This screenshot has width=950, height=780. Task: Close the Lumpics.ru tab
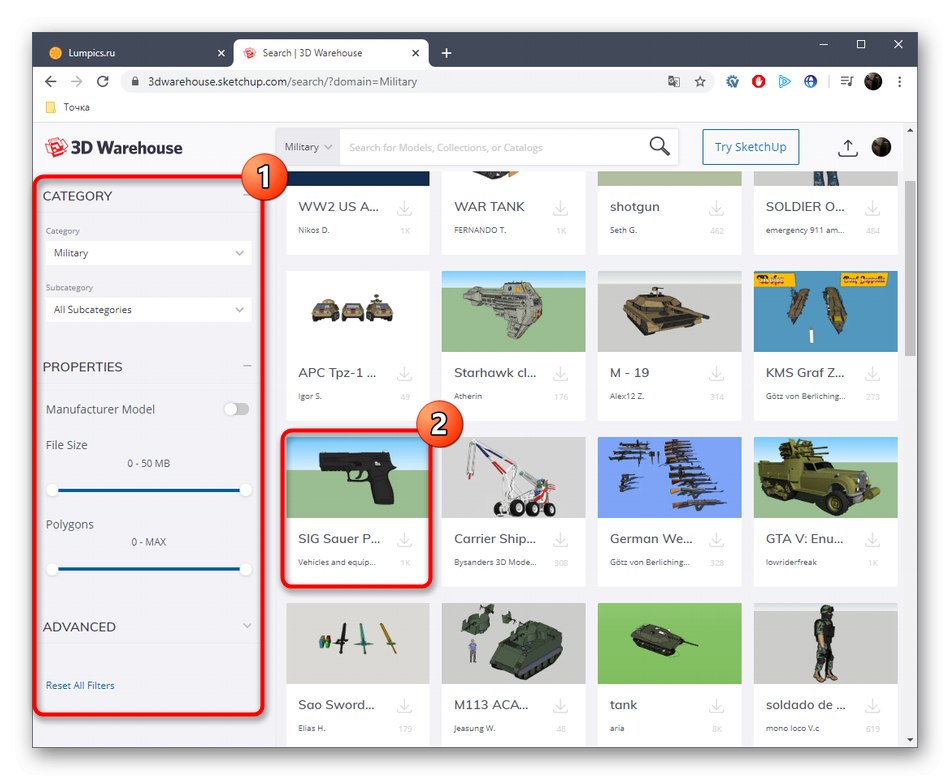tap(221, 53)
